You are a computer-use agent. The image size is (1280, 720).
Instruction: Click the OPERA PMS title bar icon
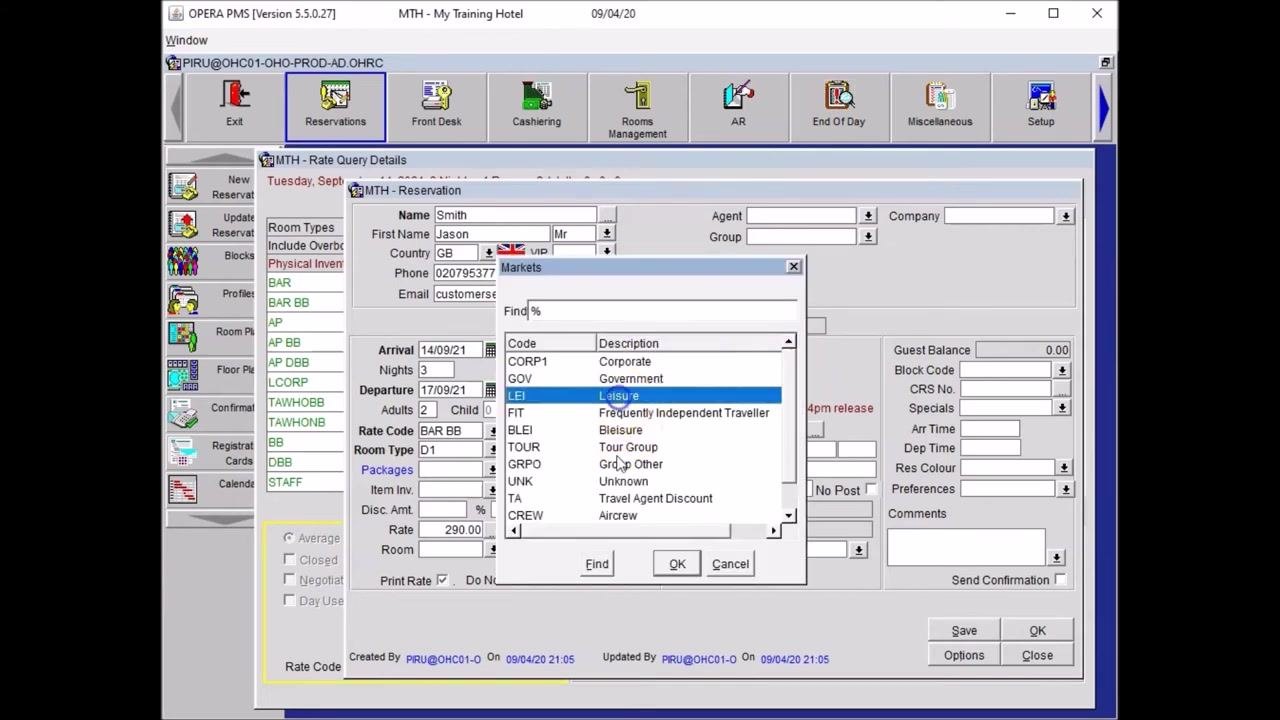tap(176, 13)
